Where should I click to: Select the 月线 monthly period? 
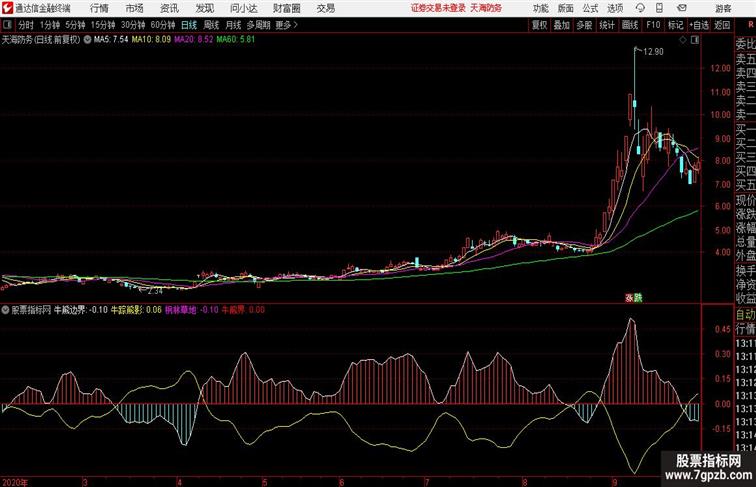(233, 25)
